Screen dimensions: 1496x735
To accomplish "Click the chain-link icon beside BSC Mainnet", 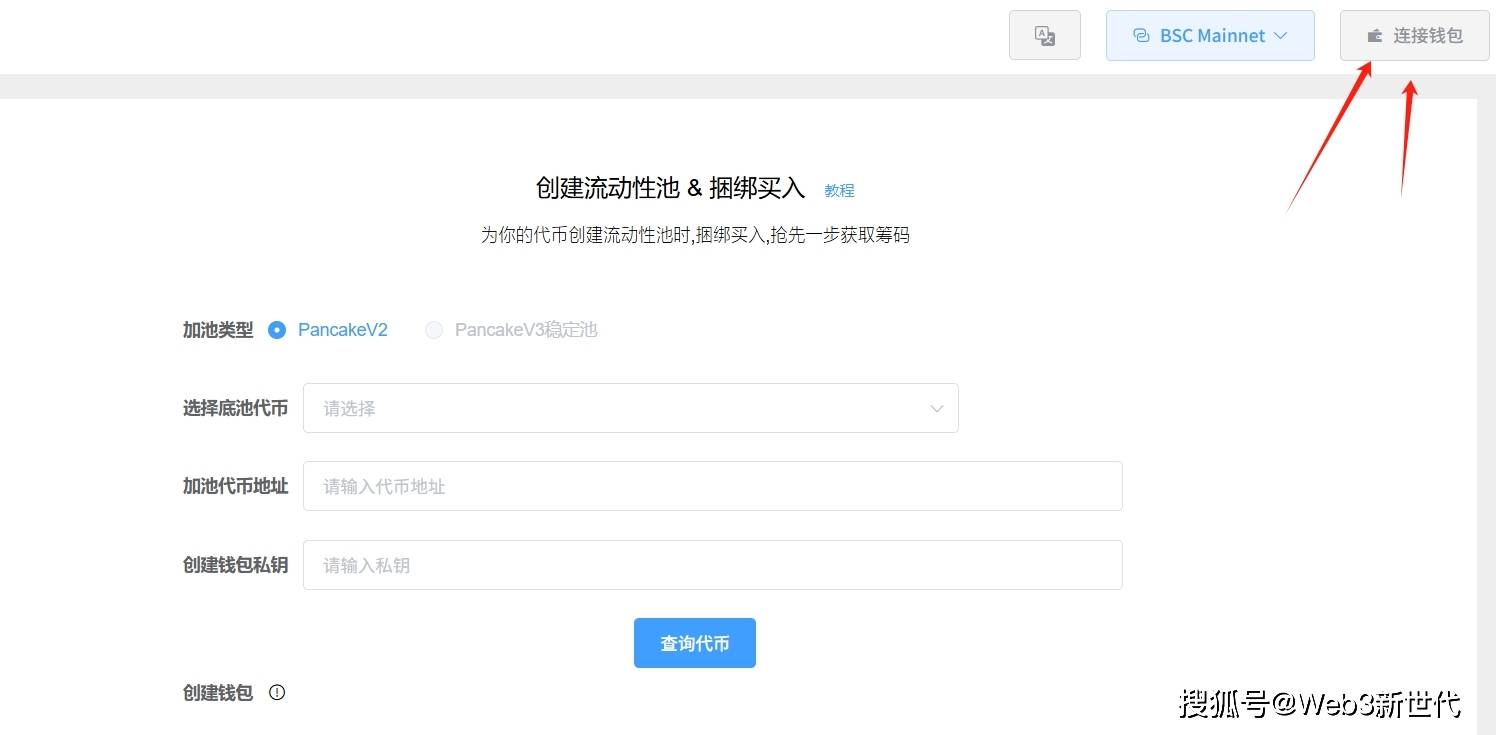I will pyautogui.click(x=1140, y=36).
